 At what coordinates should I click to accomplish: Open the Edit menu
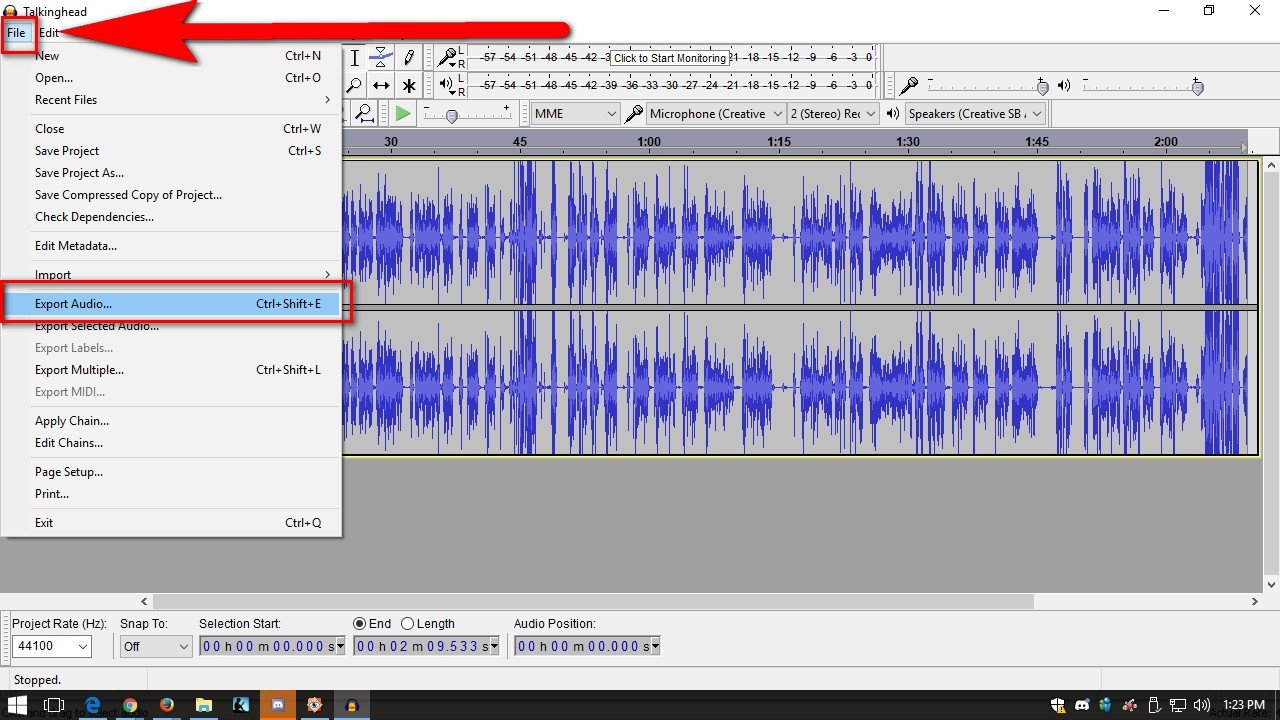click(x=49, y=33)
